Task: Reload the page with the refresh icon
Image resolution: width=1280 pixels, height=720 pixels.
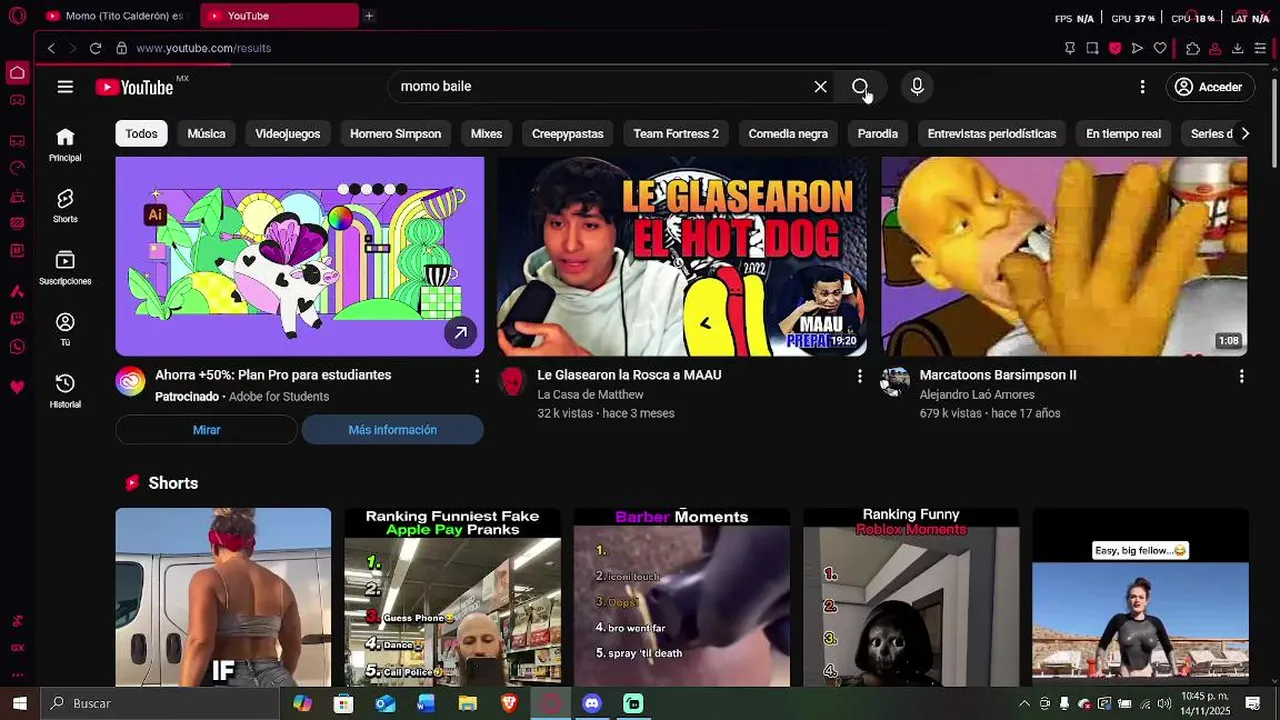Action: click(x=95, y=48)
